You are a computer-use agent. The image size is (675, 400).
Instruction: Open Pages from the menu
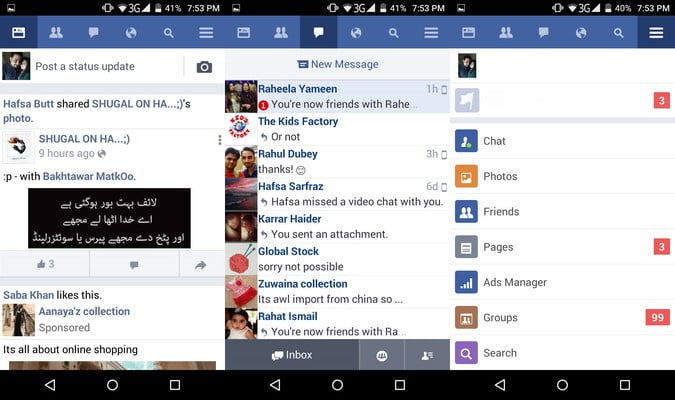562,247
